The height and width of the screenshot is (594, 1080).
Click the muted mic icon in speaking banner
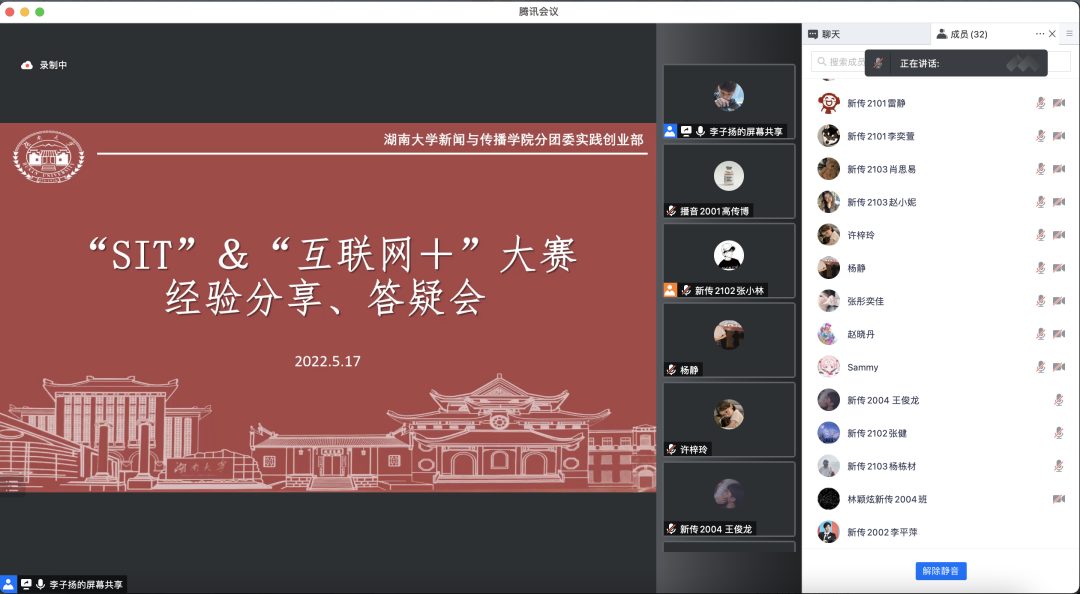tap(878, 63)
